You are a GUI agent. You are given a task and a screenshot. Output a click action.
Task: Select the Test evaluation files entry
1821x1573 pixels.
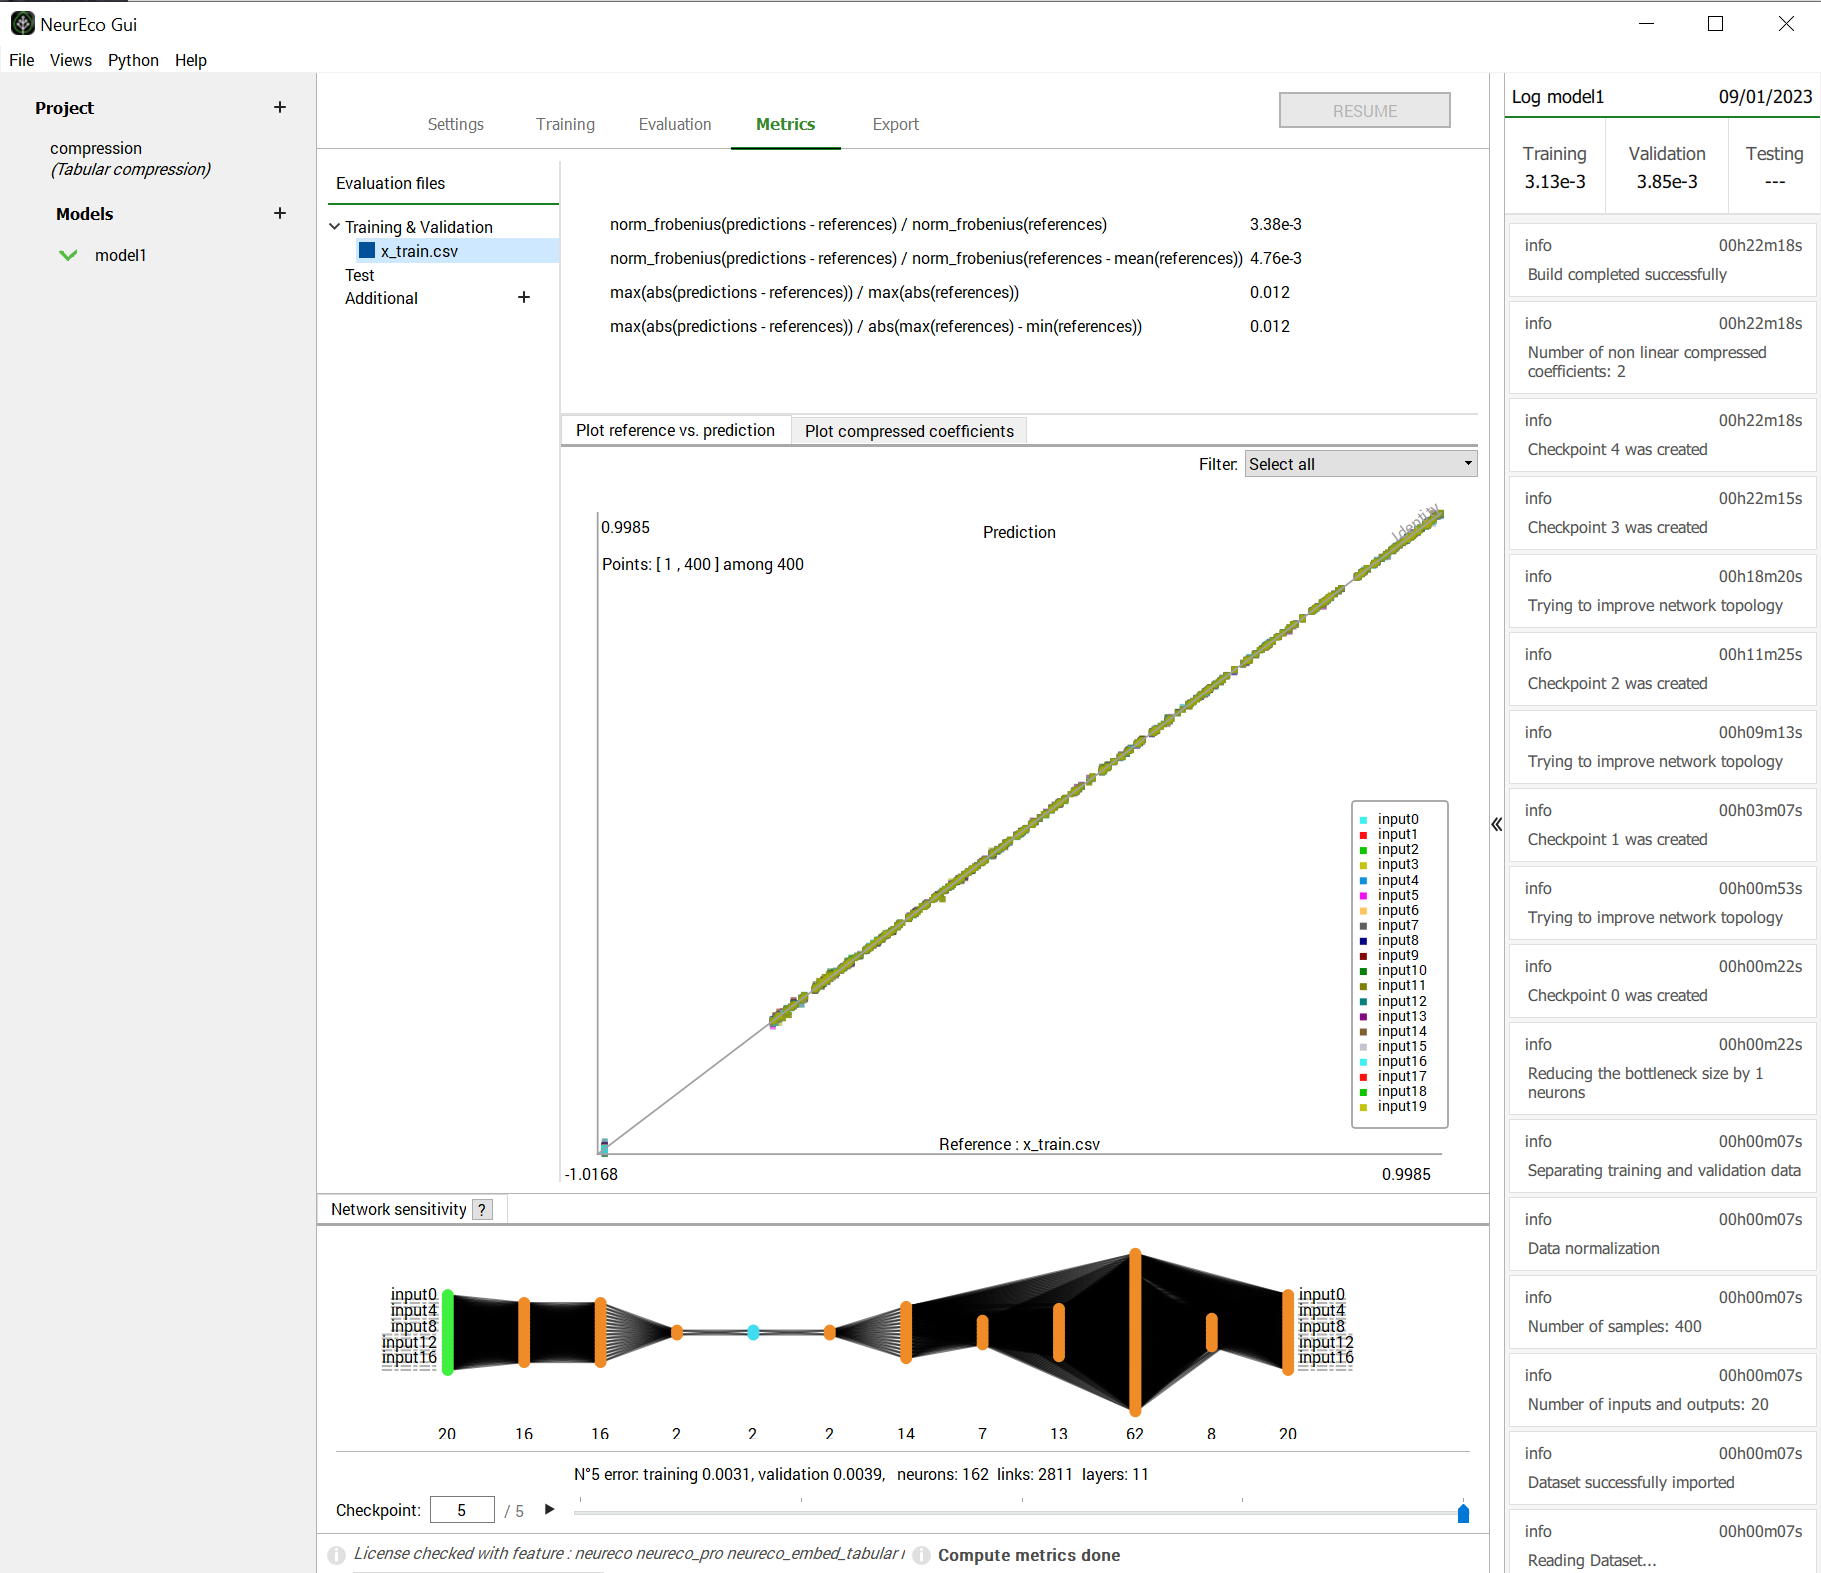[x=359, y=275]
